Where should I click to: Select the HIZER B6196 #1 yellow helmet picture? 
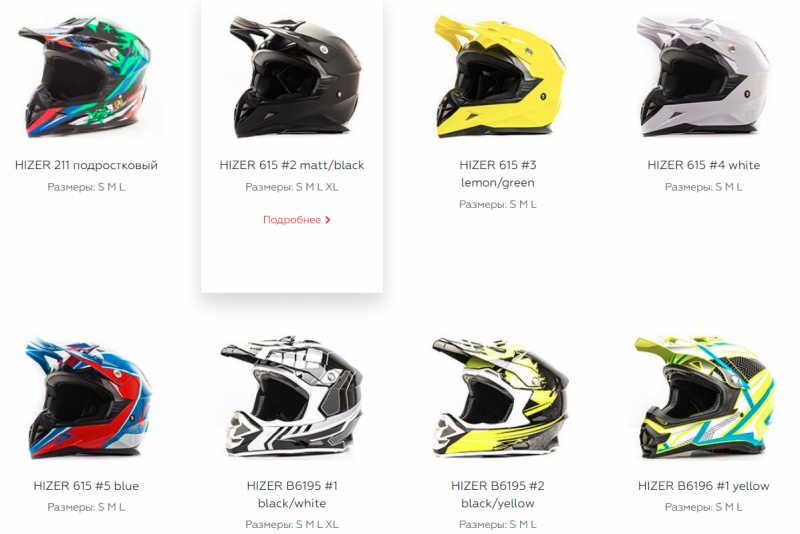[704, 397]
